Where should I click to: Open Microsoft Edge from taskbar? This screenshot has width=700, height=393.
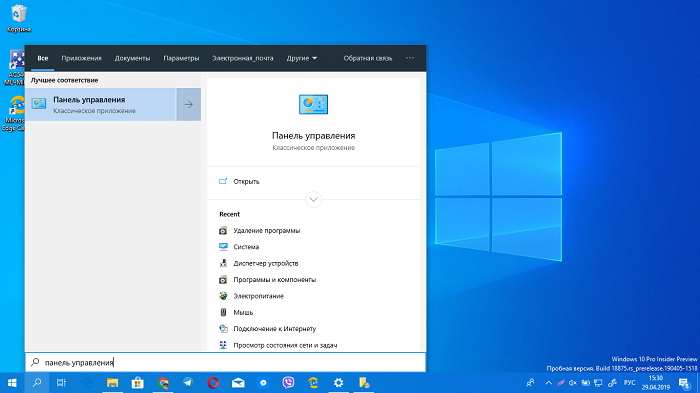pos(88,383)
